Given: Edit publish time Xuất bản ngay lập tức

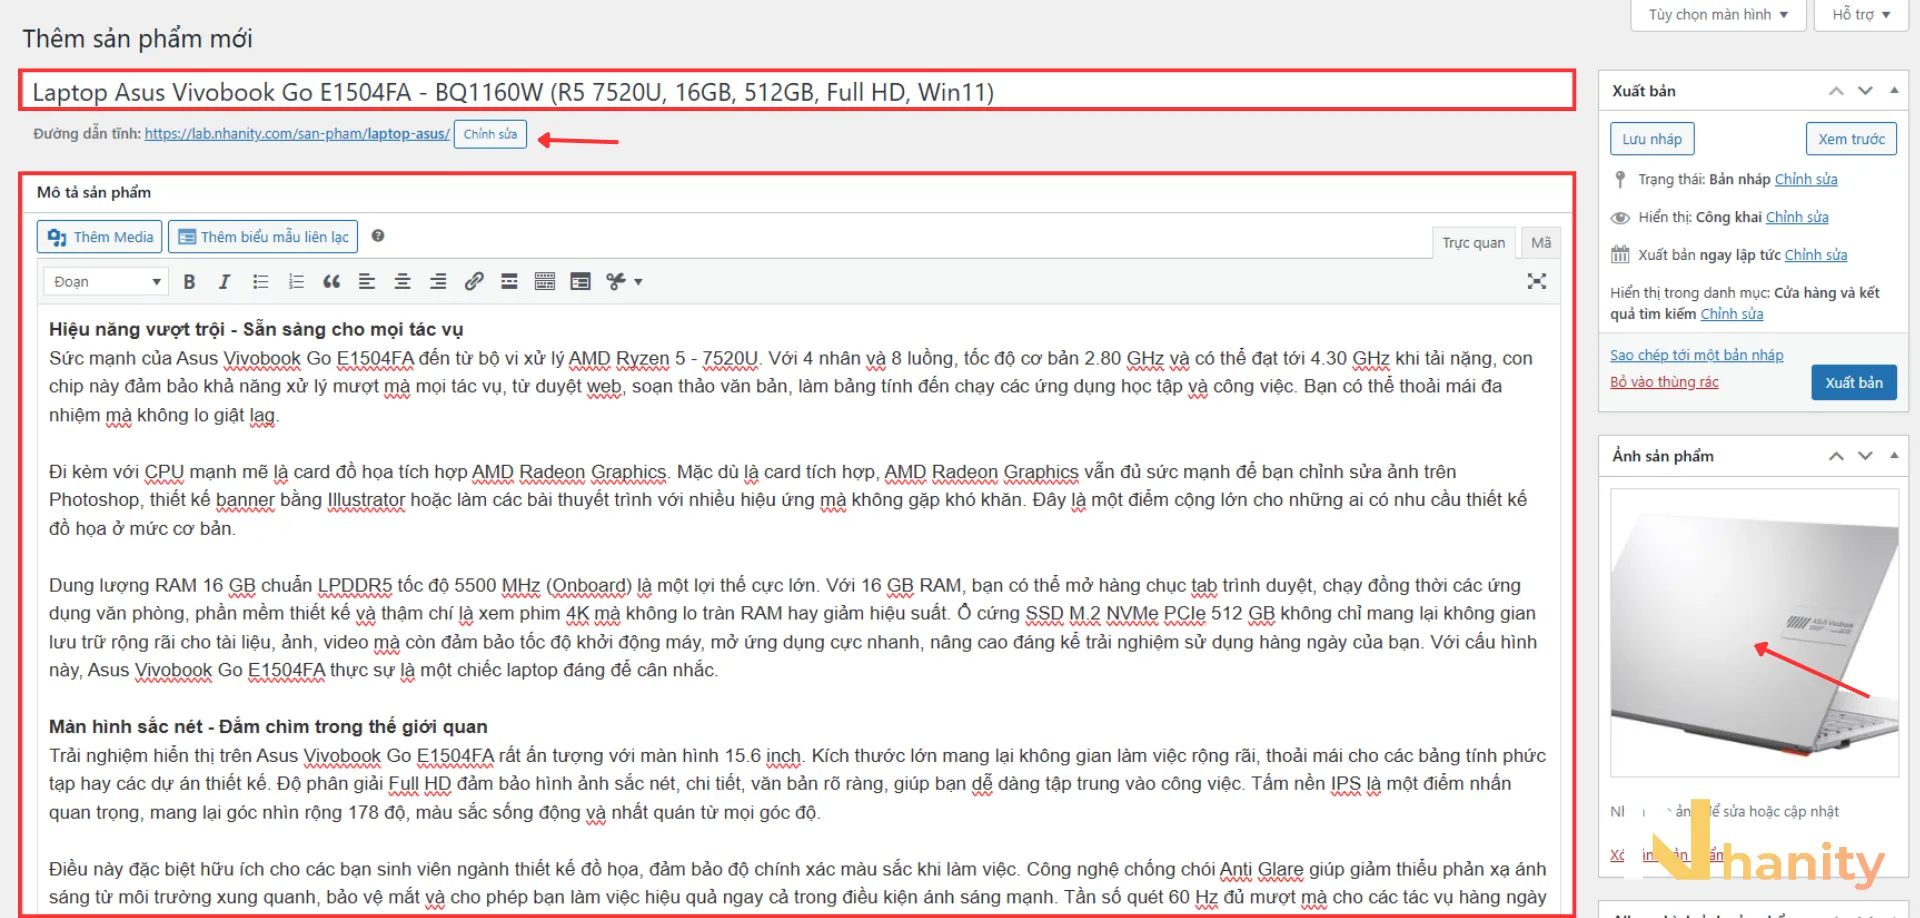Looking at the screenshot, I should click(x=1816, y=255).
